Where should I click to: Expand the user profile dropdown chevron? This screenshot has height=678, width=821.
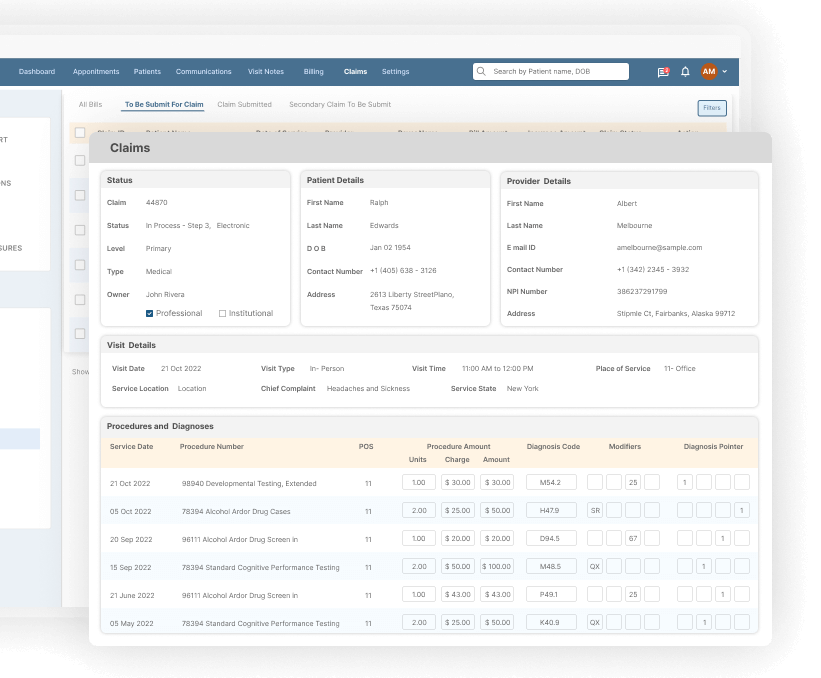coord(725,72)
